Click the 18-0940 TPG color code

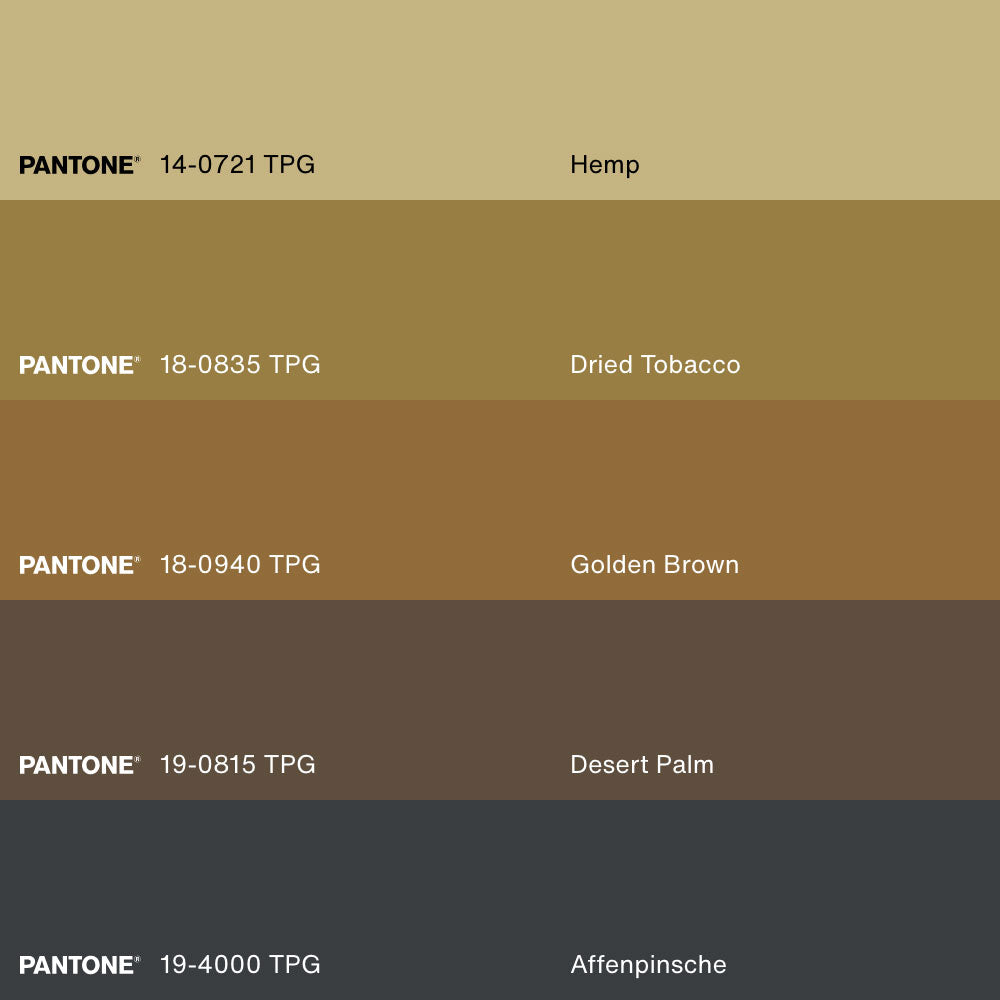[240, 565]
